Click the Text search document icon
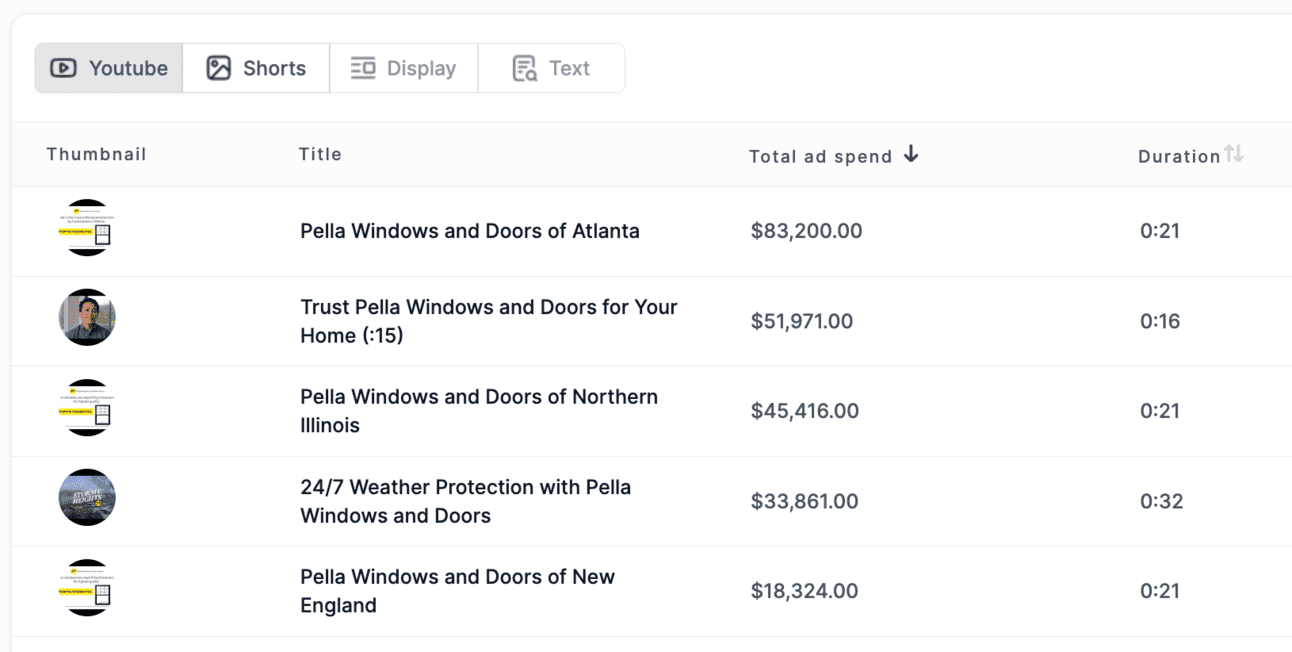Viewport: 1292px width, 652px height. click(x=524, y=68)
